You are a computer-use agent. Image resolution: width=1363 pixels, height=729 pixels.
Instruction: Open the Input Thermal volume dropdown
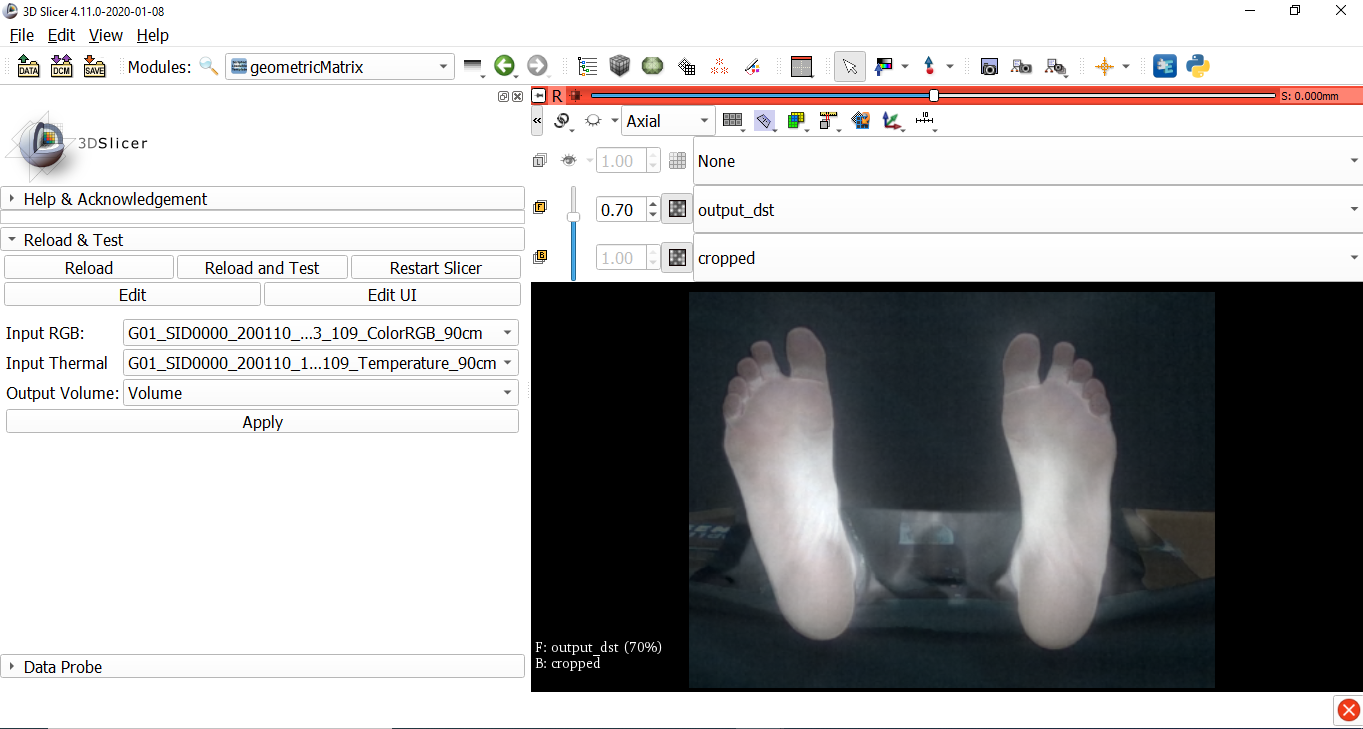pyautogui.click(x=320, y=363)
